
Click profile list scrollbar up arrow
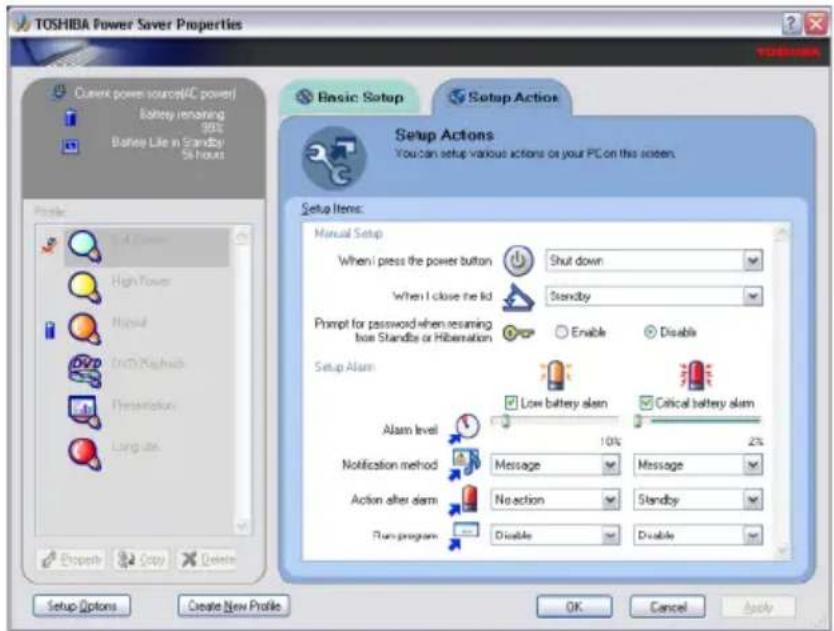coord(242,236)
